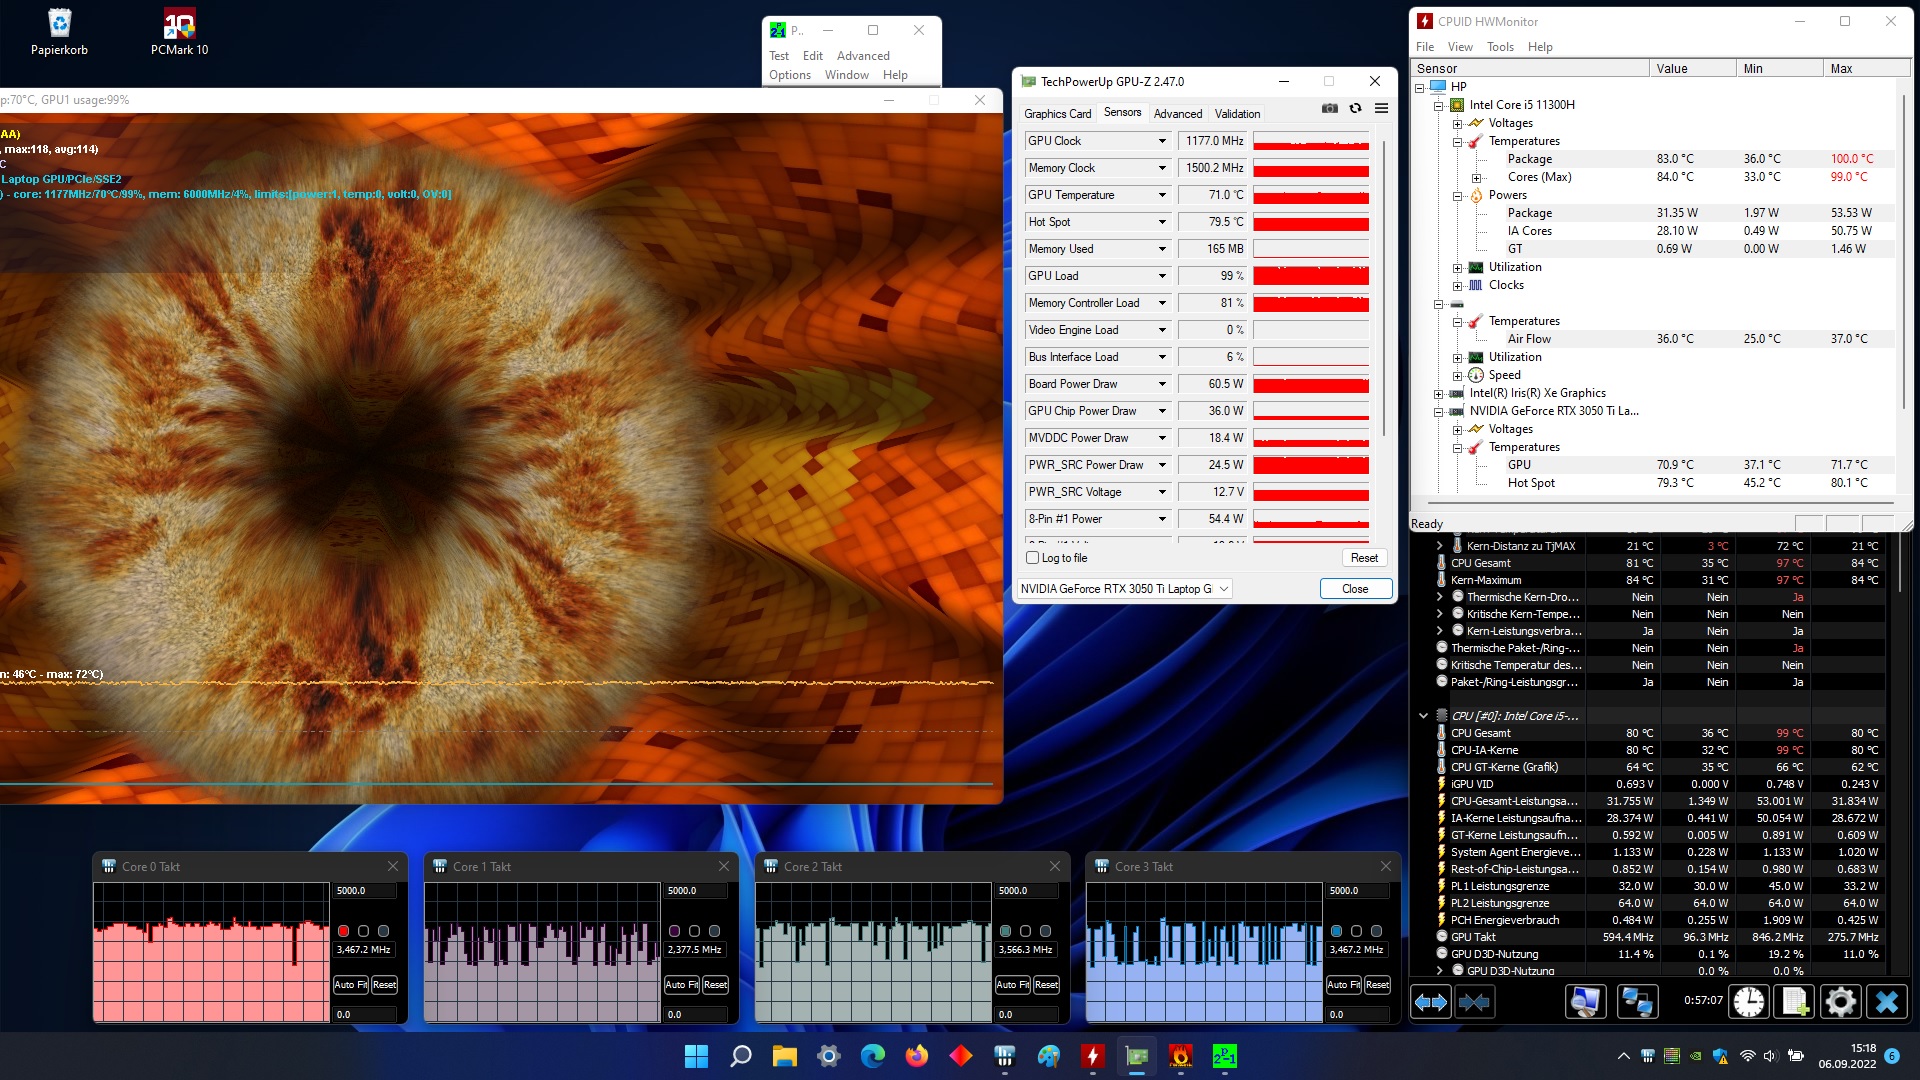Image resolution: width=1920 pixels, height=1080 pixels.
Task: Open Firefox from the taskbar
Action: pyautogui.click(x=916, y=1056)
